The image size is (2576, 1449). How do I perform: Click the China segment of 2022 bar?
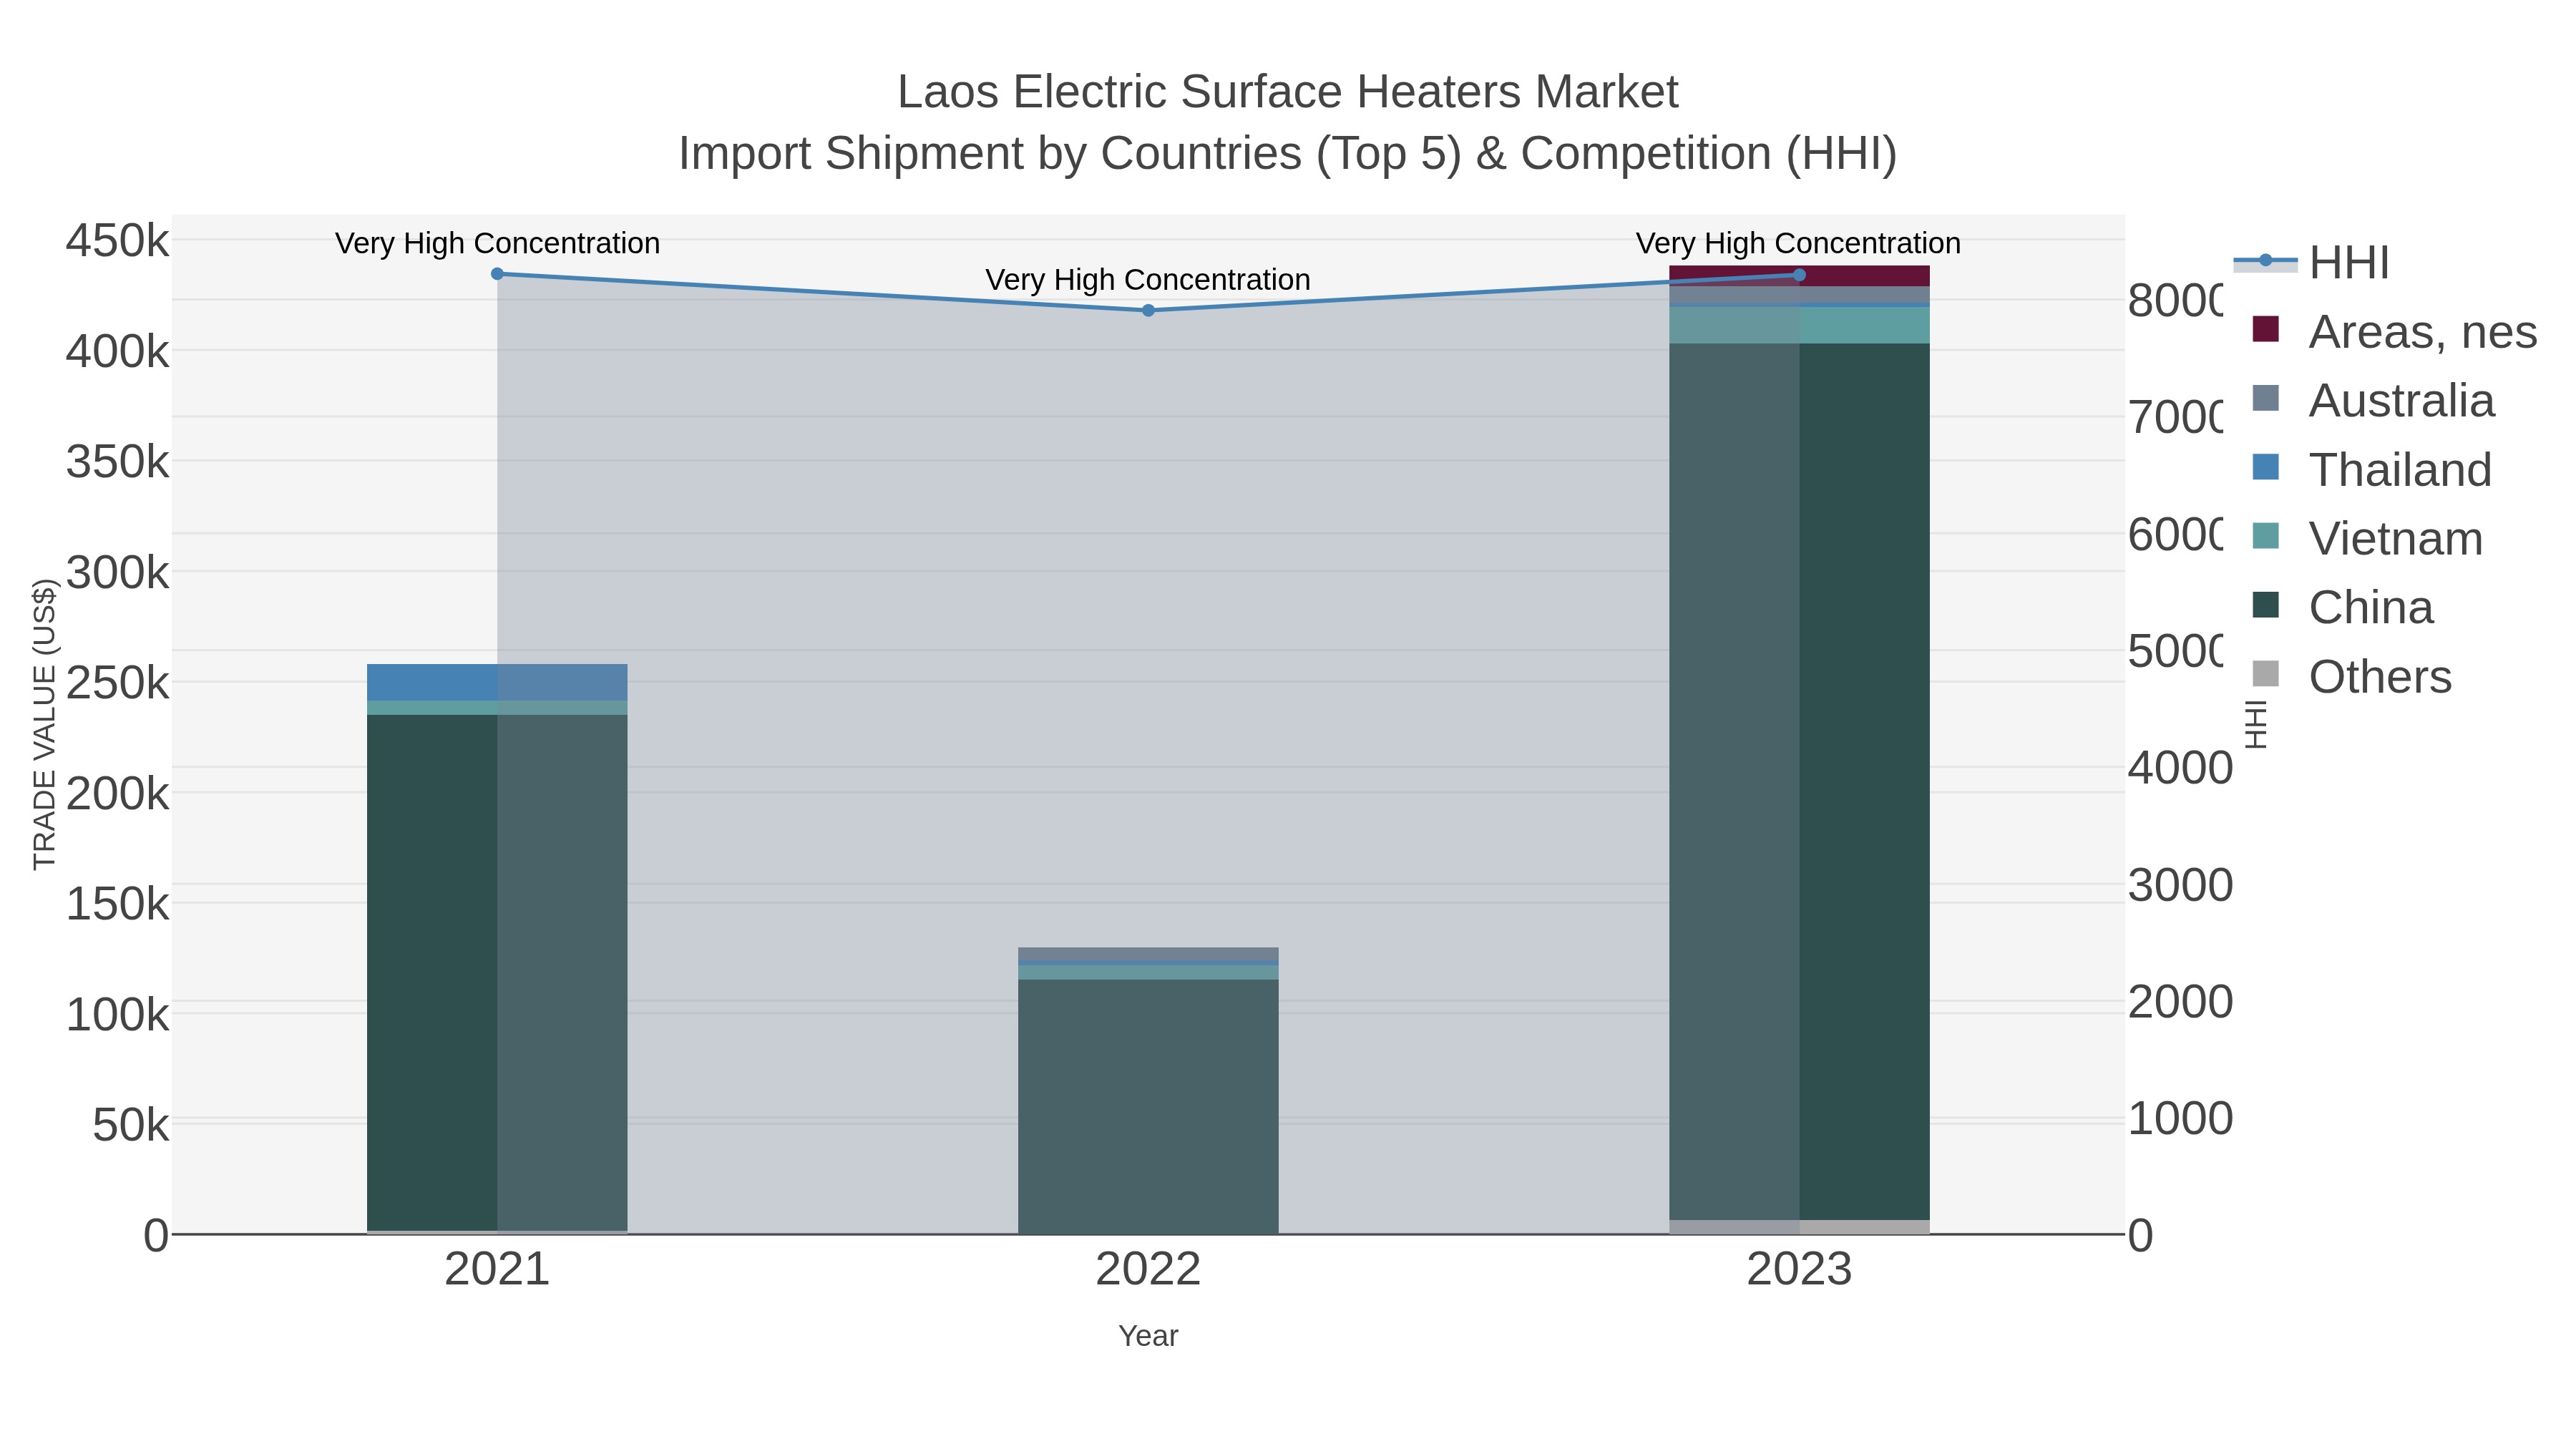click(1148, 1106)
